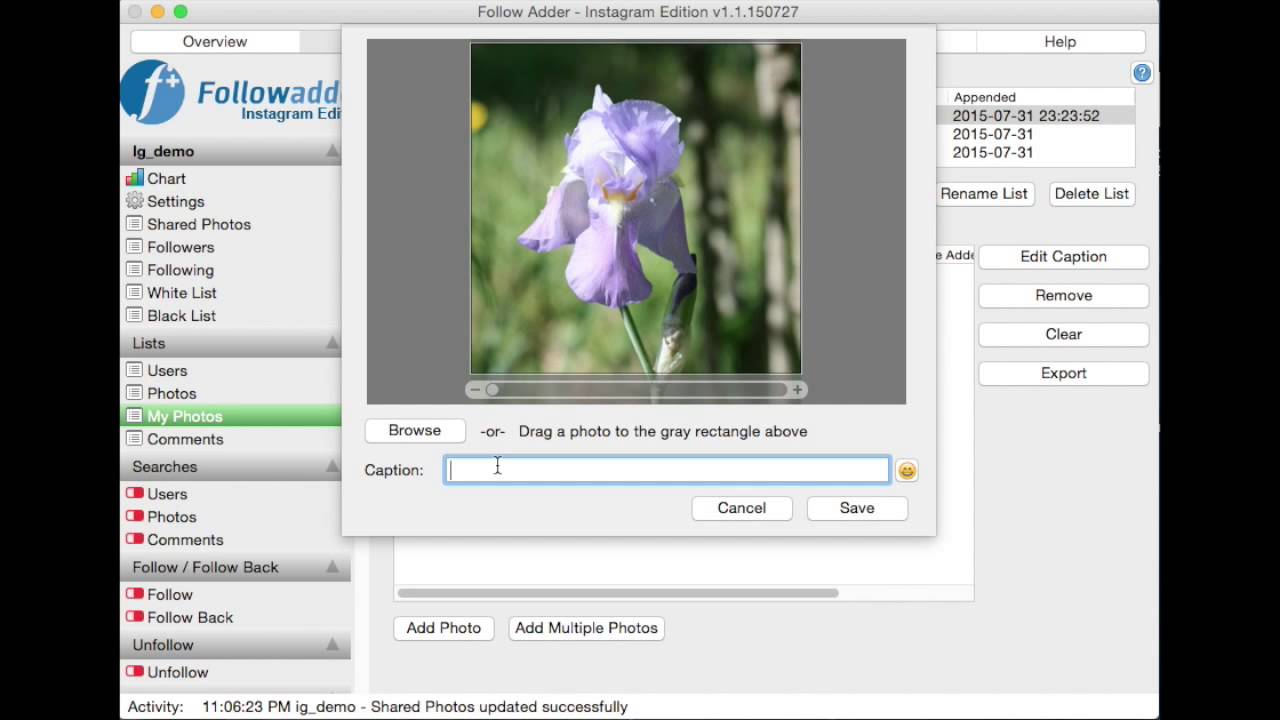Click the Delete List button
The height and width of the screenshot is (720, 1280).
[x=1092, y=194]
